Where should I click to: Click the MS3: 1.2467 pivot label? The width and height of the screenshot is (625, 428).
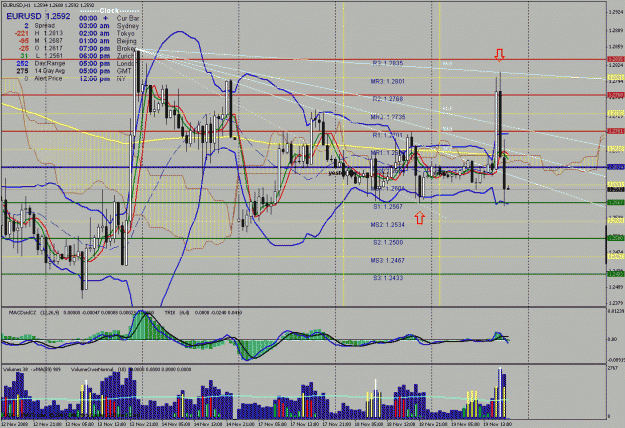387,260
